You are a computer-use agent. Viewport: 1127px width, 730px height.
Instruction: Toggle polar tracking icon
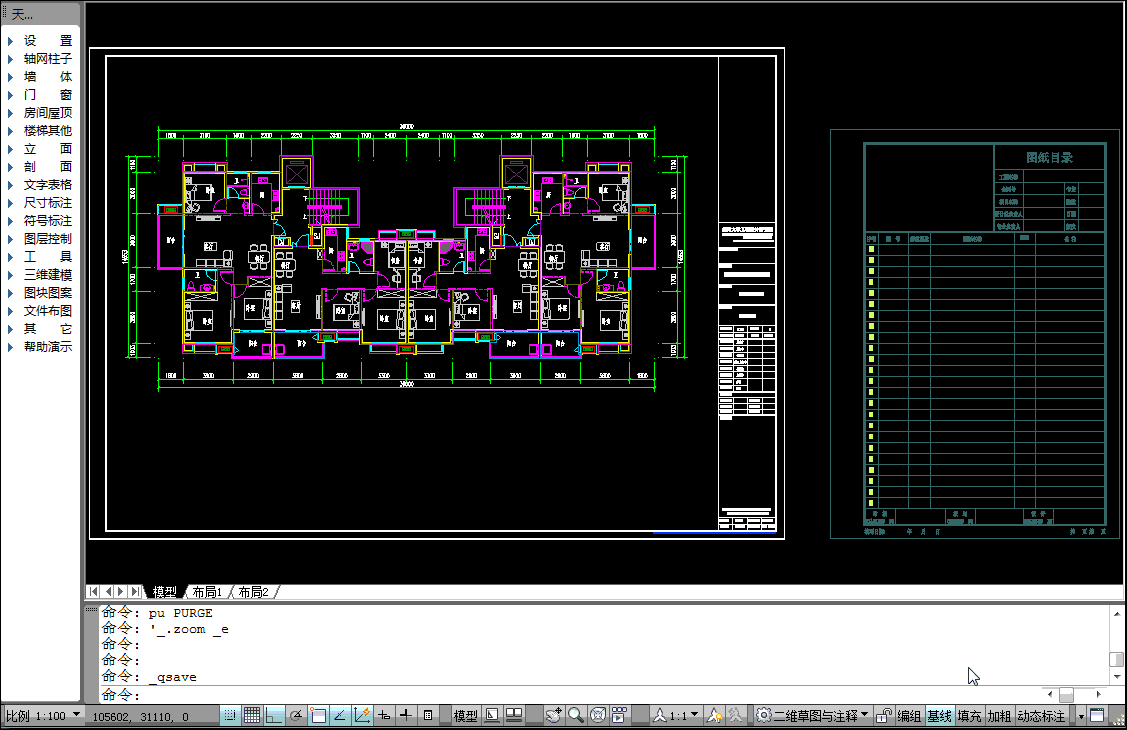pos(296,715)
